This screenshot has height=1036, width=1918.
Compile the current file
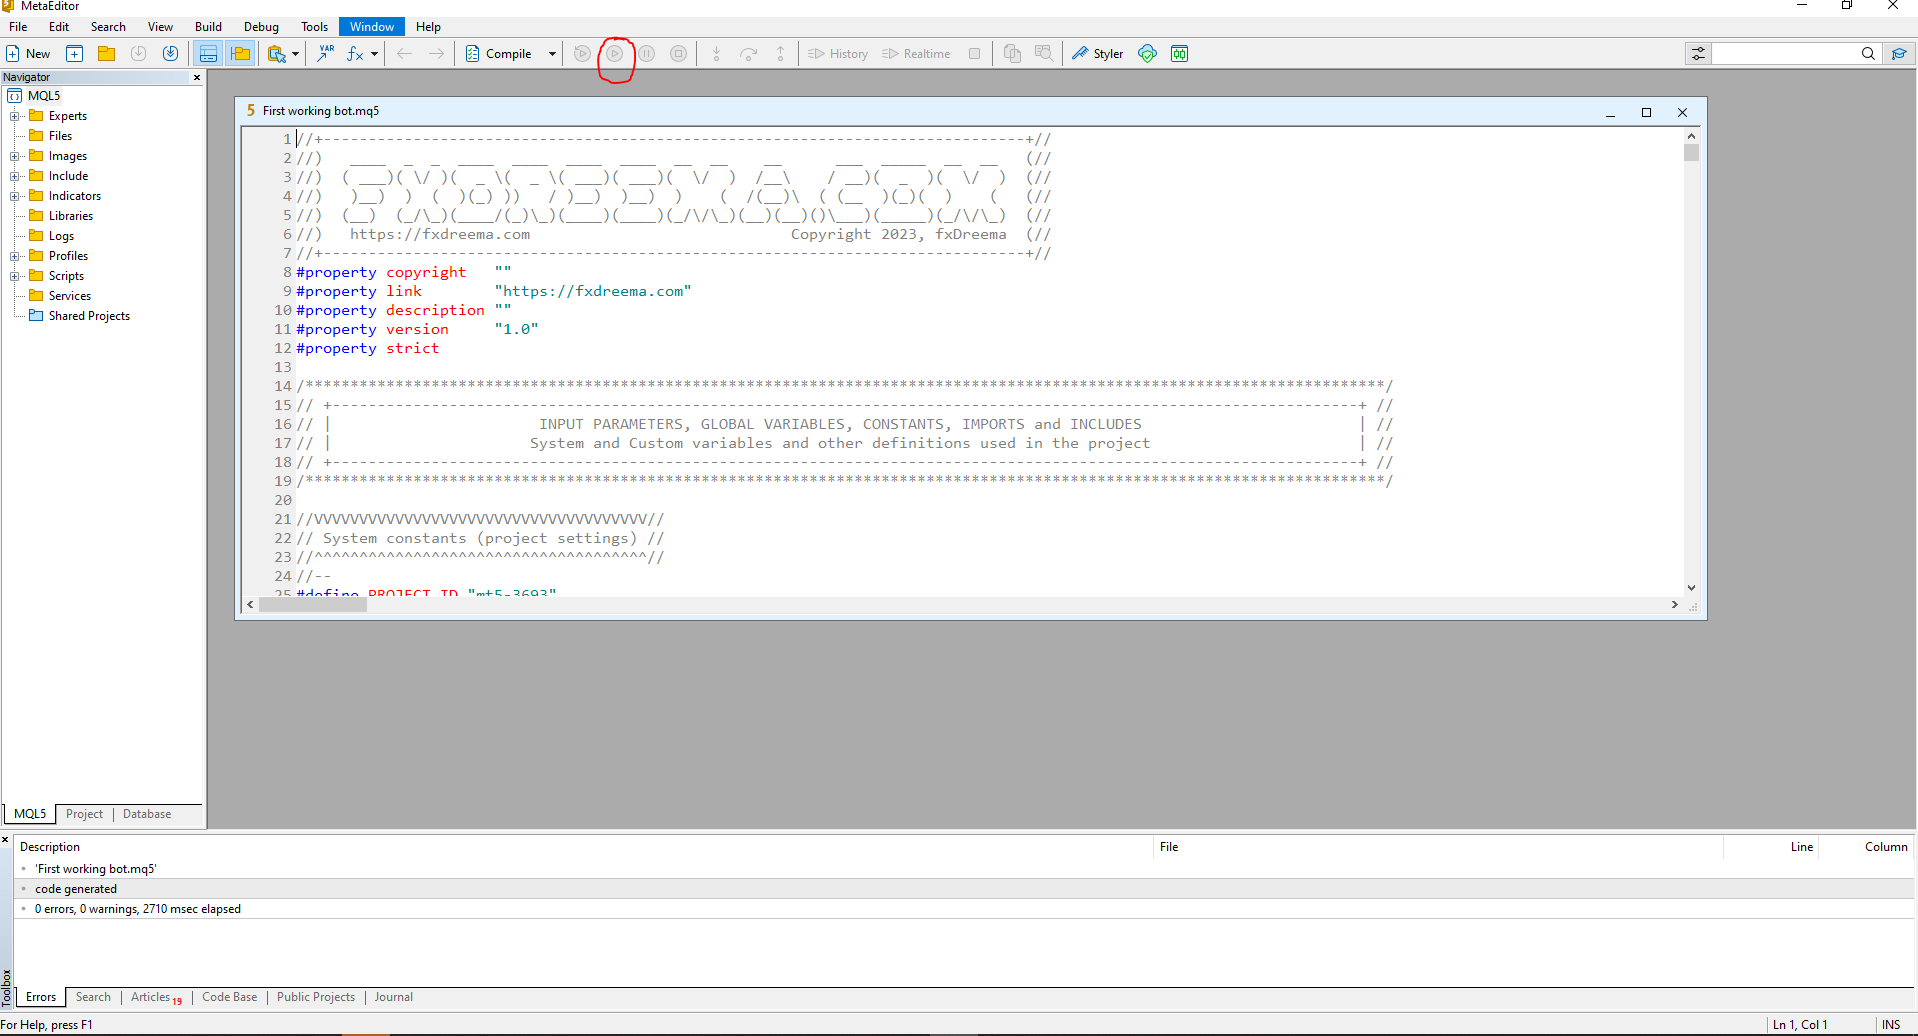point(499,54)
